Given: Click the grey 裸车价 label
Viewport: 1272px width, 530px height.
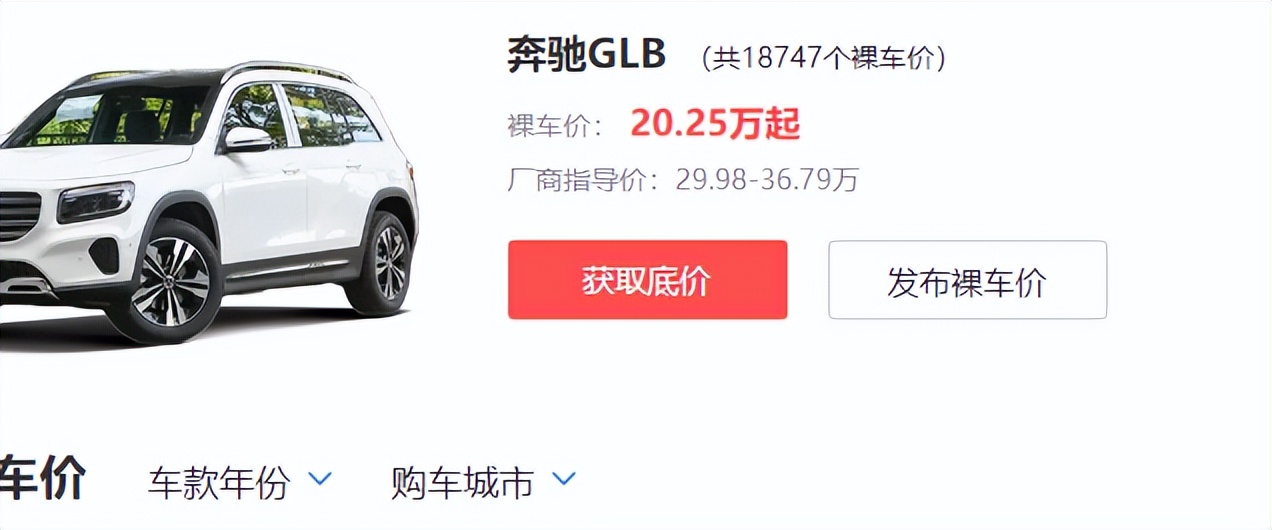Looking at the screenshot, I should coord(555,126).
